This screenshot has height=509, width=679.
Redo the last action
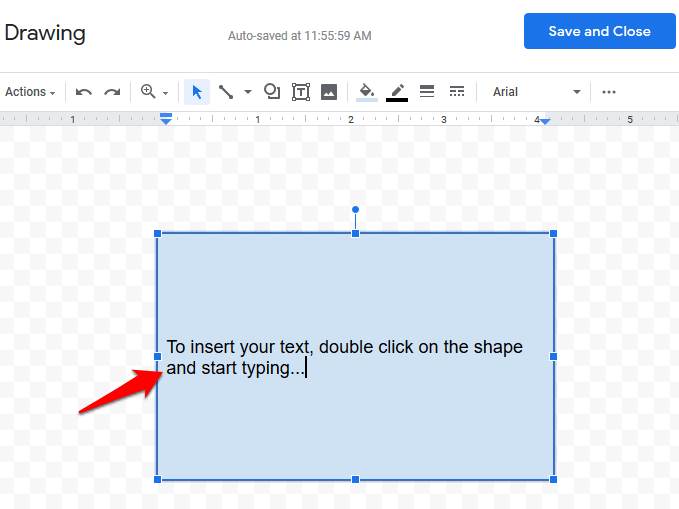(112, 92)
